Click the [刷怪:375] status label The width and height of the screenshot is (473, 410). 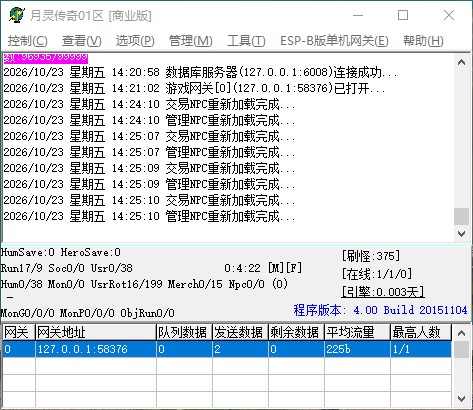point(371,256)
